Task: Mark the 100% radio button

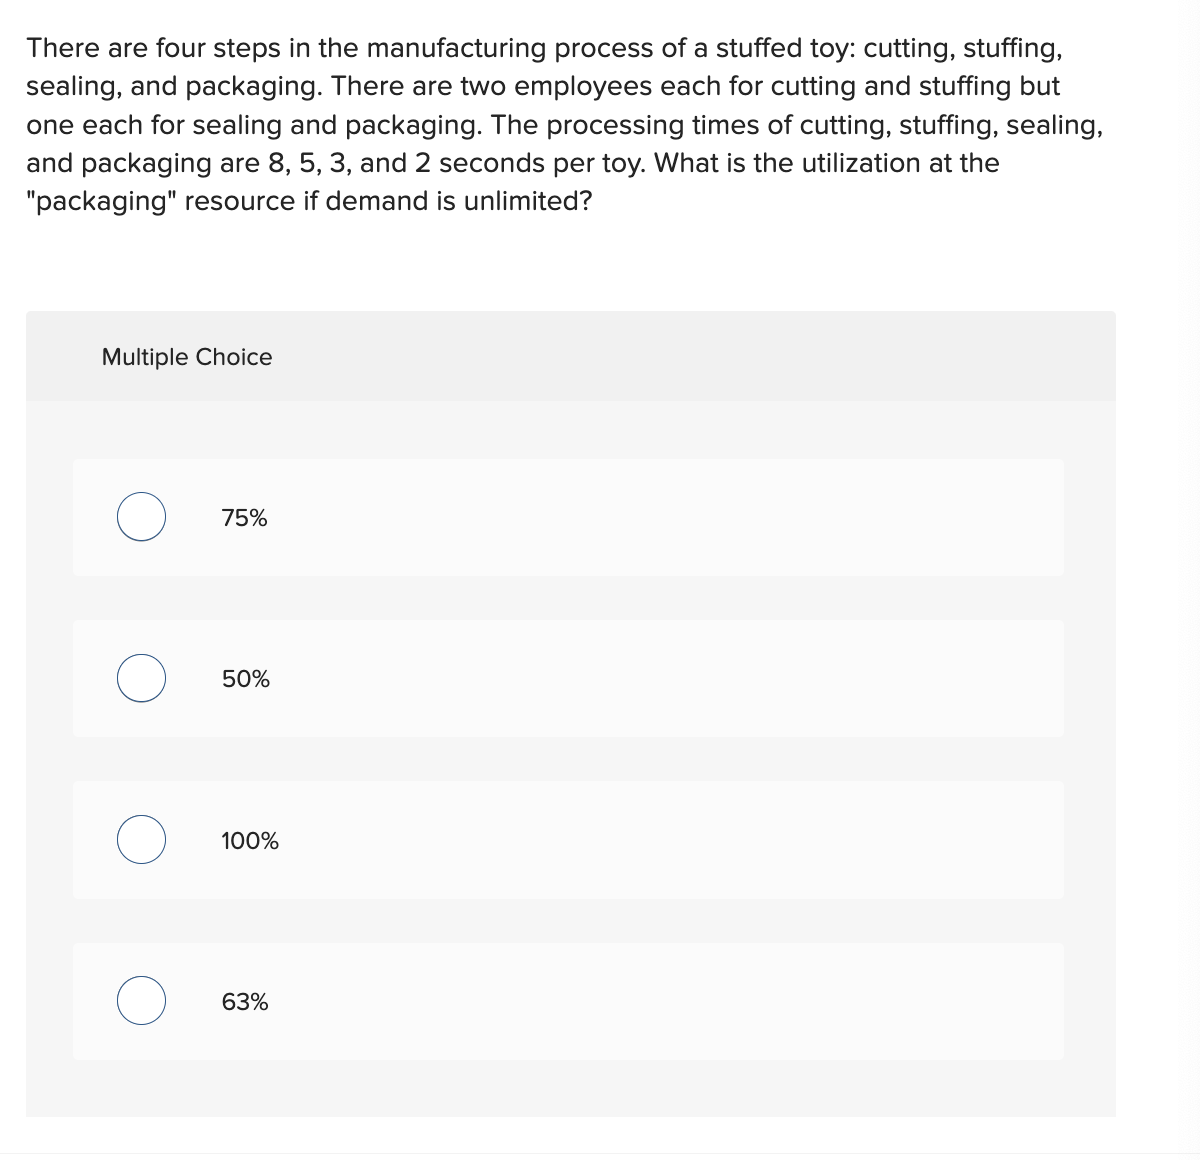Action: 141,840
